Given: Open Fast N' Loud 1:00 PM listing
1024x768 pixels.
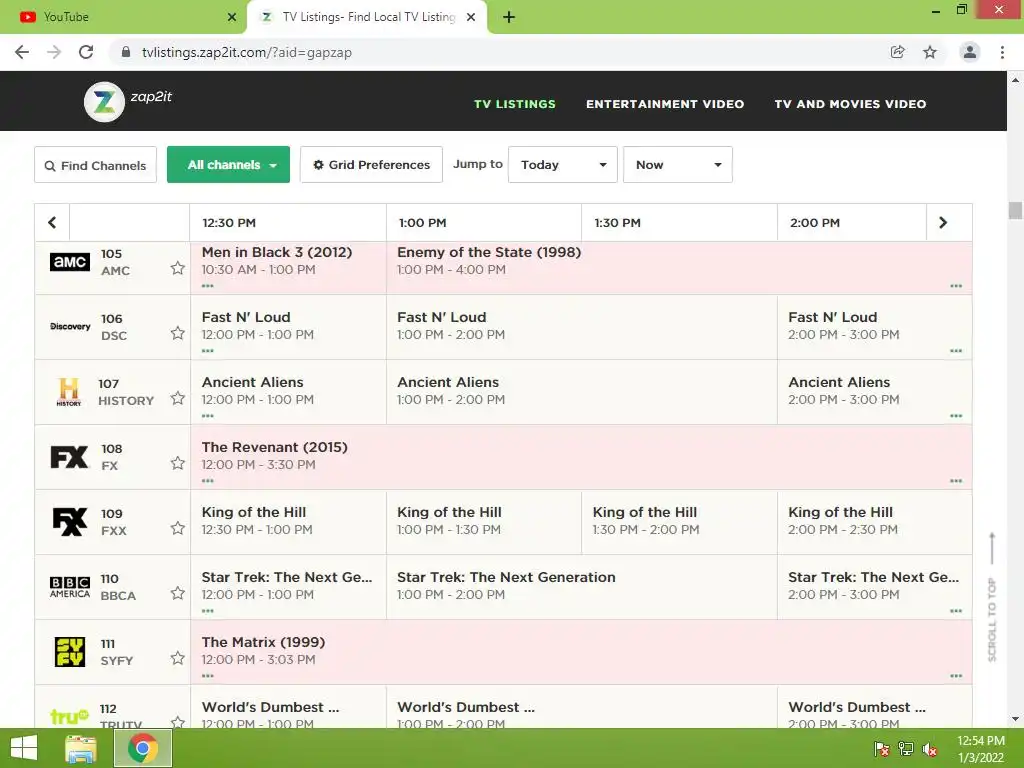Looking at the screenshot, I should coord(582,327).
